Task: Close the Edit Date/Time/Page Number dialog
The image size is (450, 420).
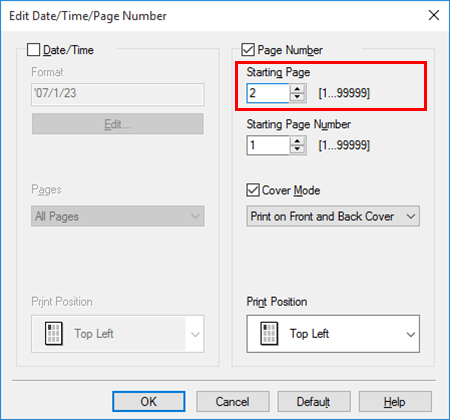Action: pyautogui.click(x=434, y=15)
